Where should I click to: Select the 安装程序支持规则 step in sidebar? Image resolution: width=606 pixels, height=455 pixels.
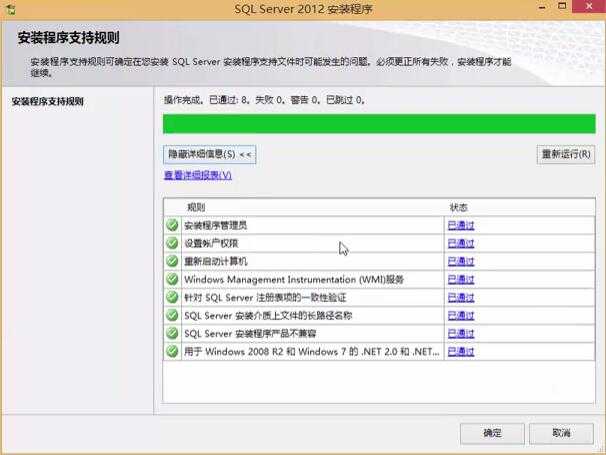(48, 102)
